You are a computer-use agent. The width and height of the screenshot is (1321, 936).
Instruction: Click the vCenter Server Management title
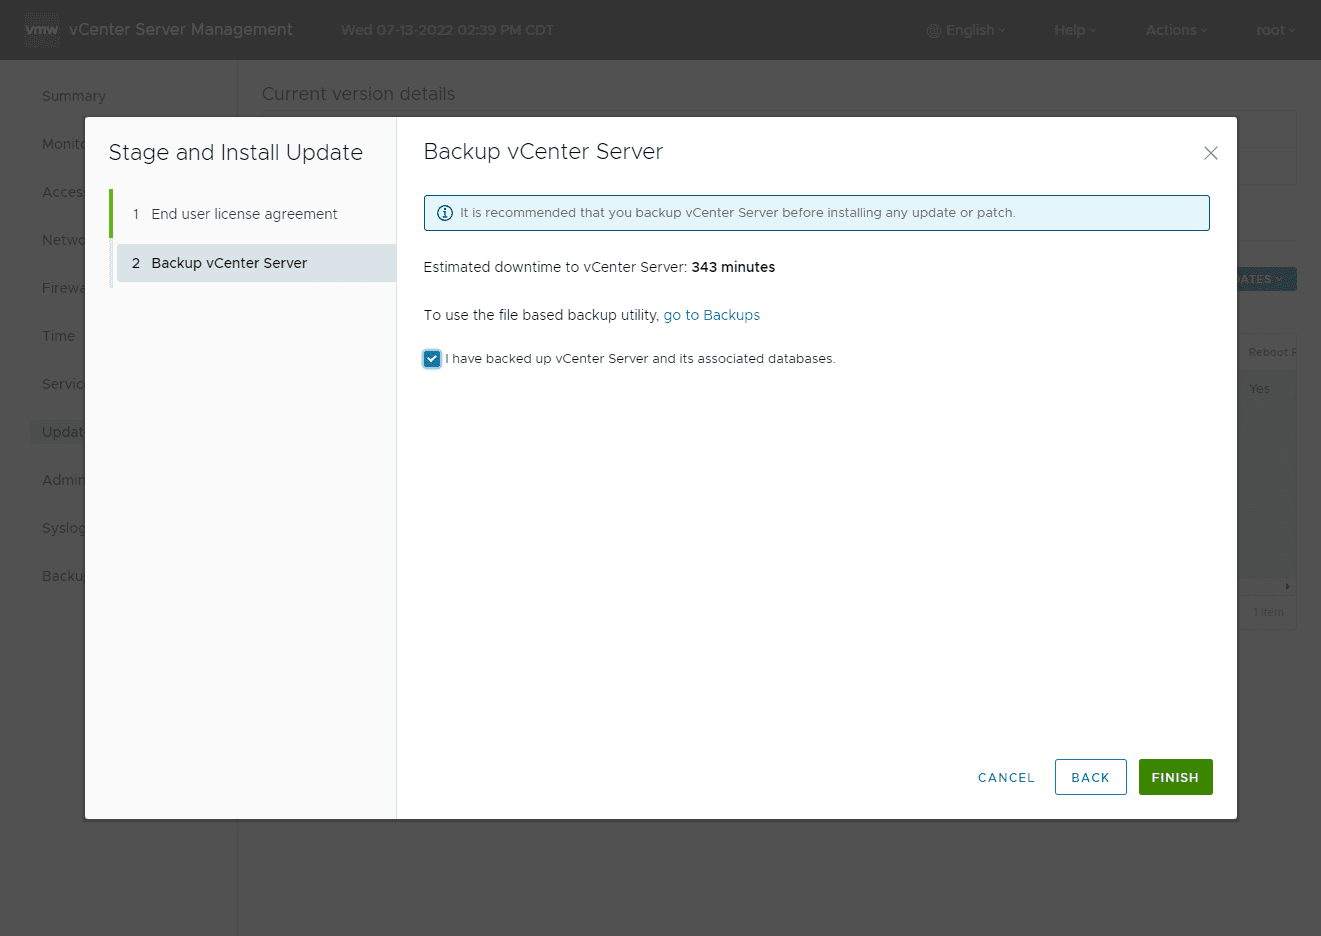(181, 30)
